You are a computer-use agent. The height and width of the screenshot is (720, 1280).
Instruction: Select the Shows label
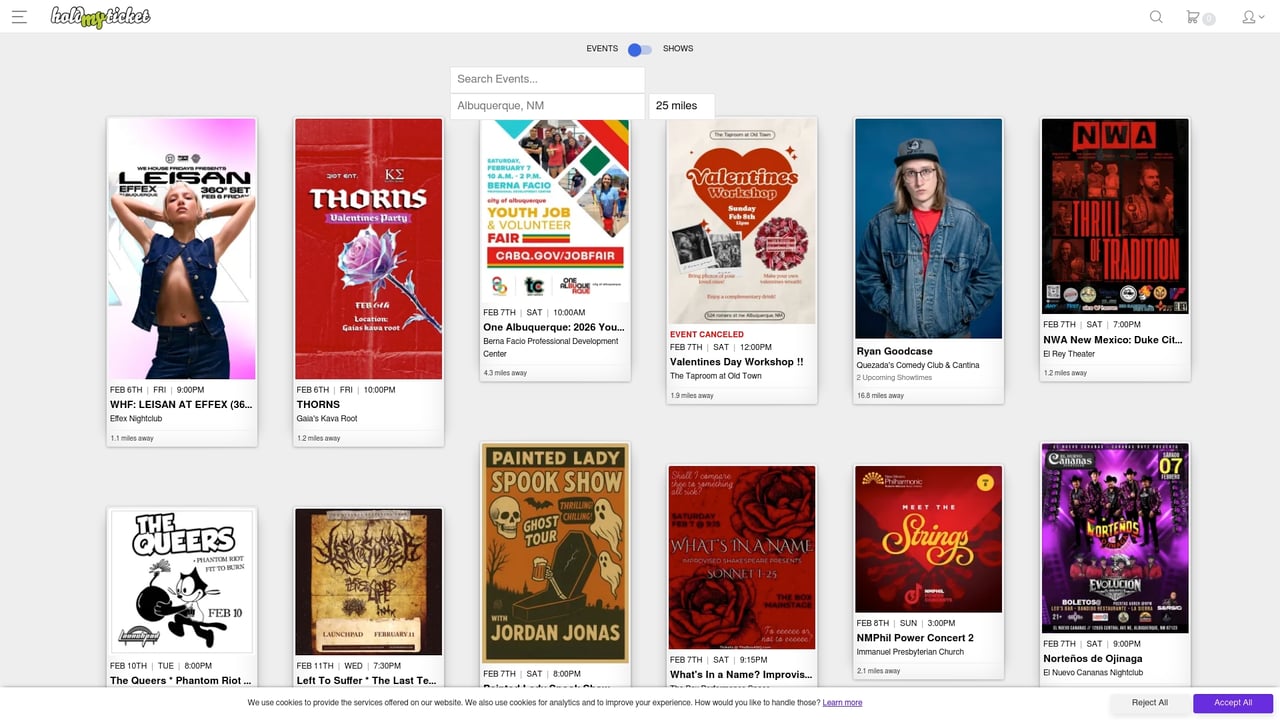677,49
